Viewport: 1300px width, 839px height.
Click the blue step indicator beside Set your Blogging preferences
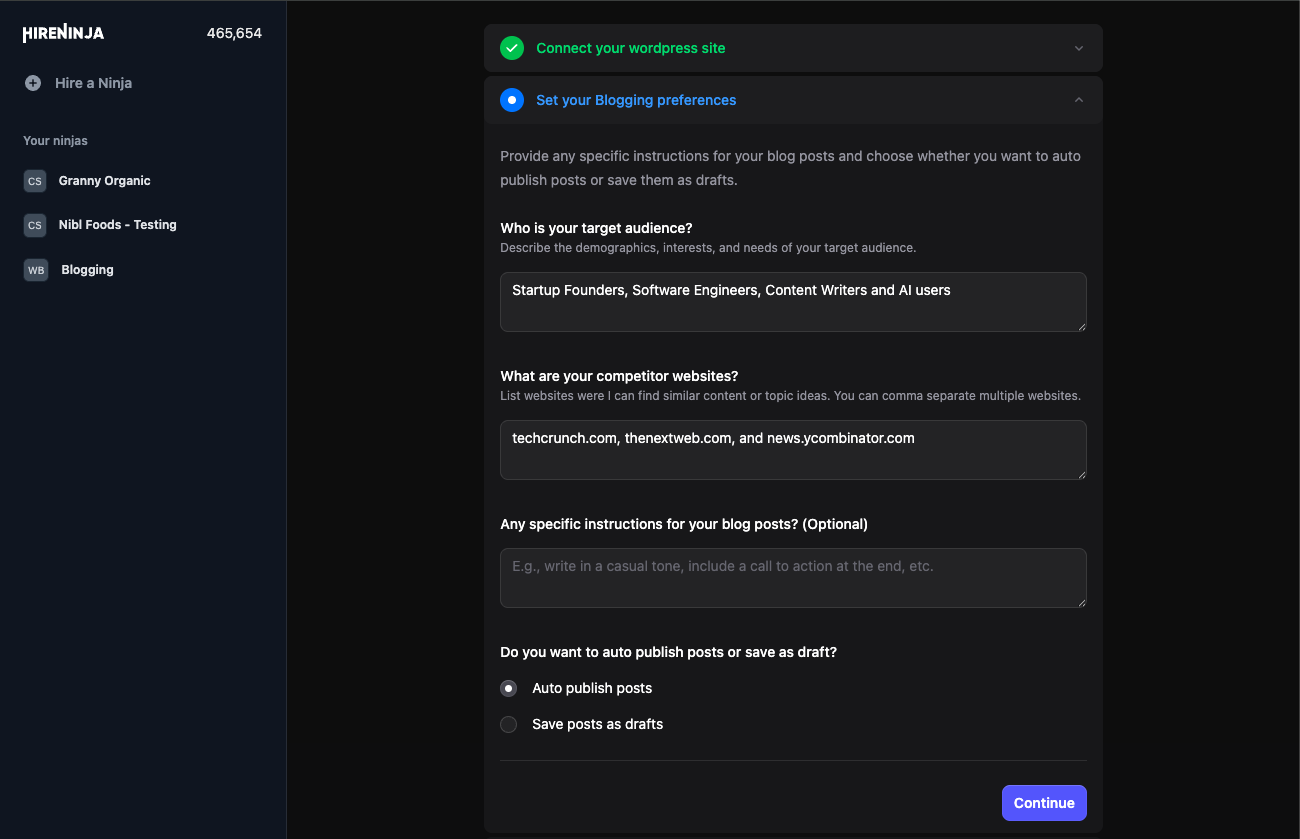pos(512,100)
